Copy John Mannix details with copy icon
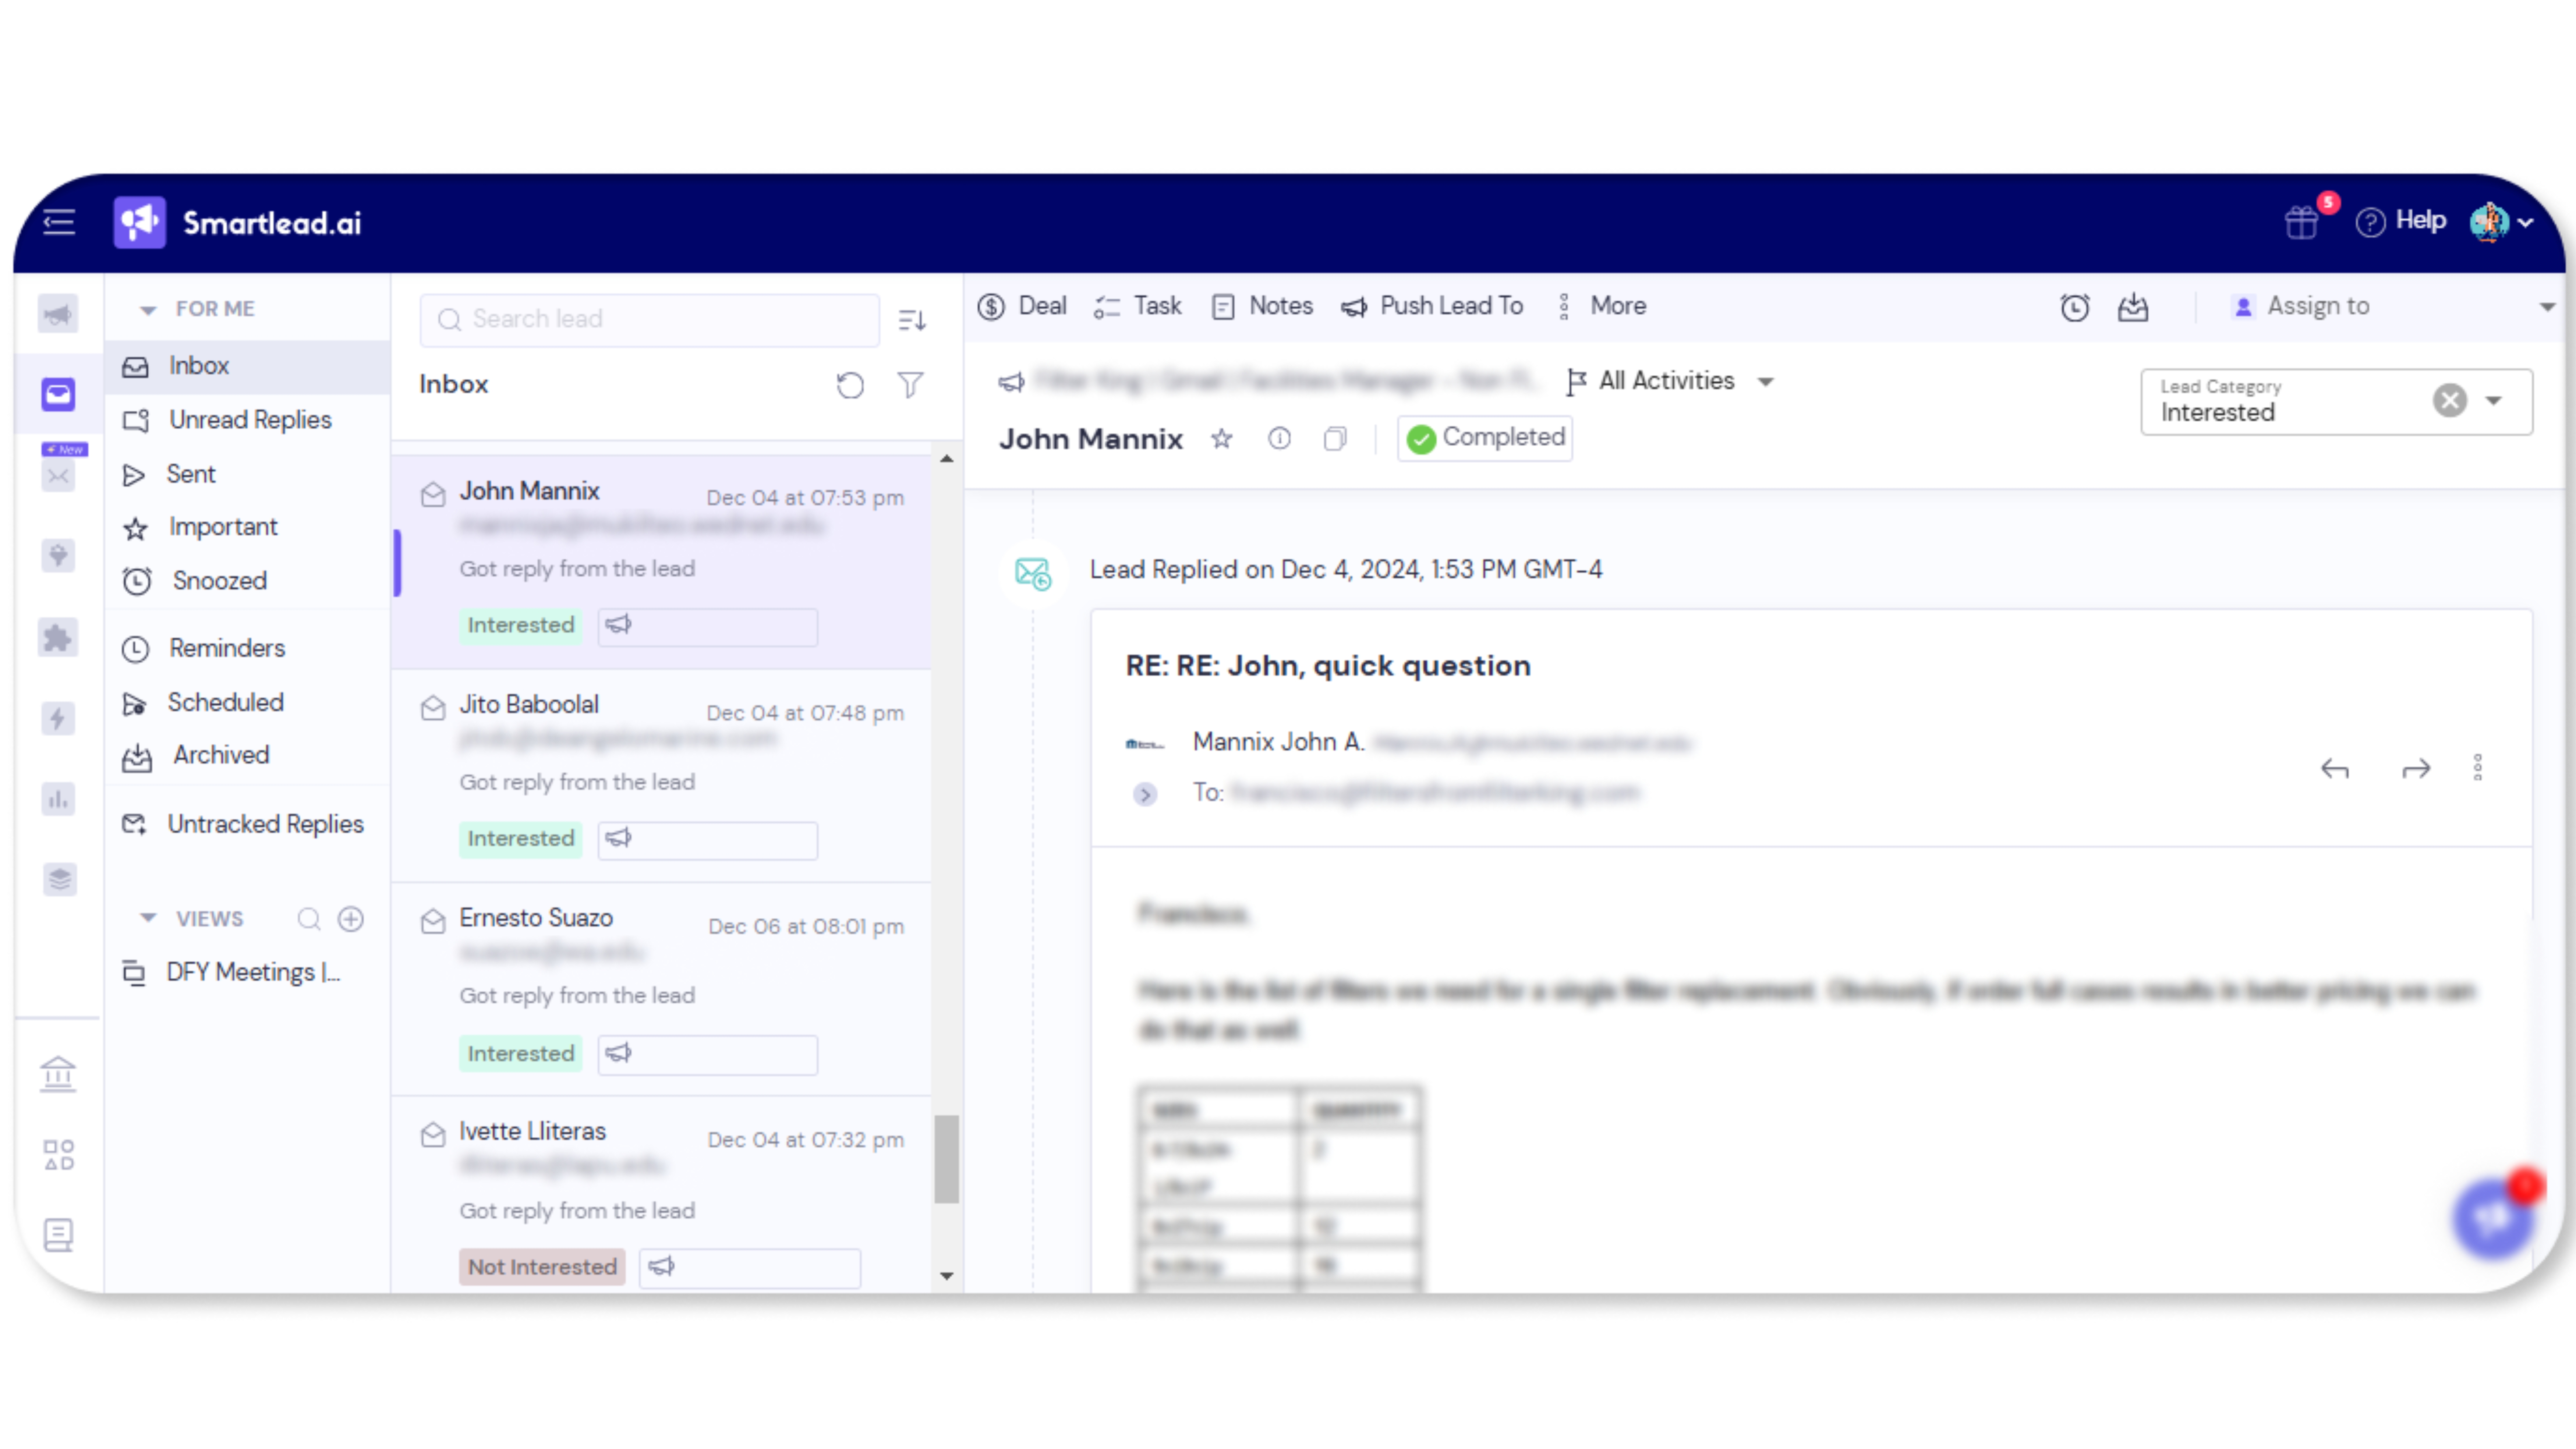 1335,439
